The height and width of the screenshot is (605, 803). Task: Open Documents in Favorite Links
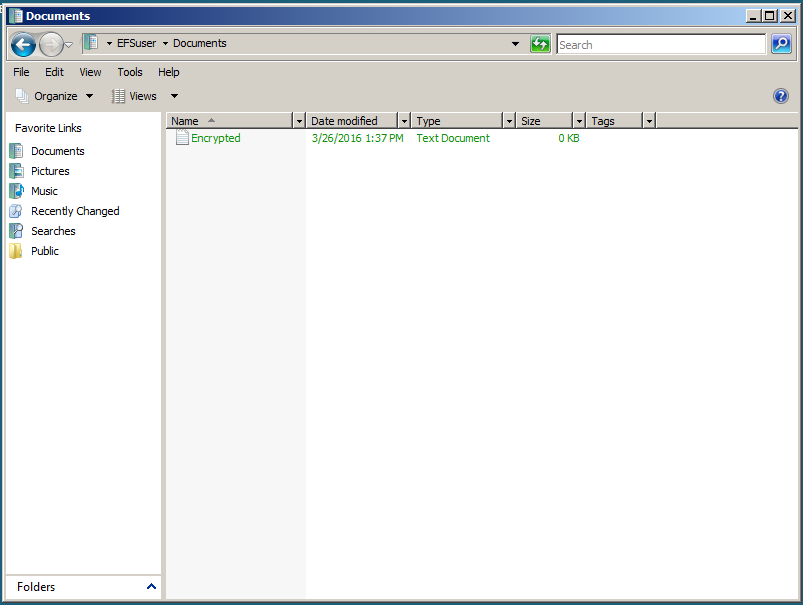pyautogui.click(x=57, y=151)
